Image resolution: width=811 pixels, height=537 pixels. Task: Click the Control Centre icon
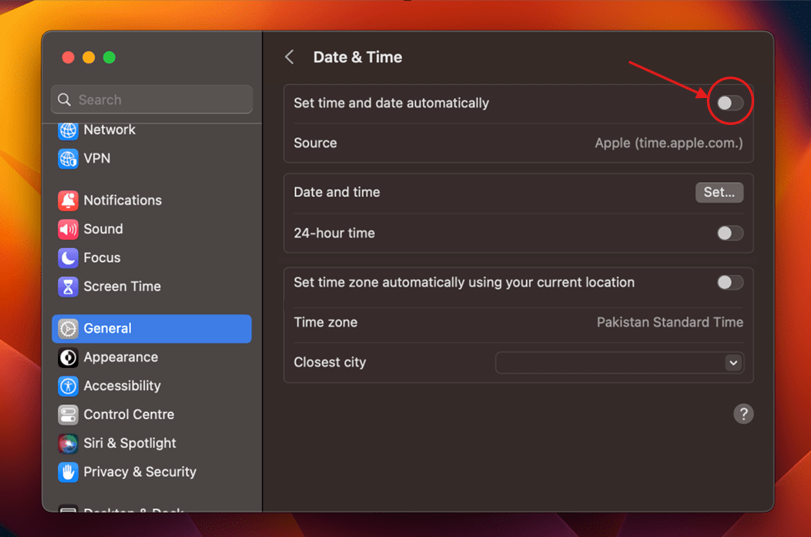(68, 415)
